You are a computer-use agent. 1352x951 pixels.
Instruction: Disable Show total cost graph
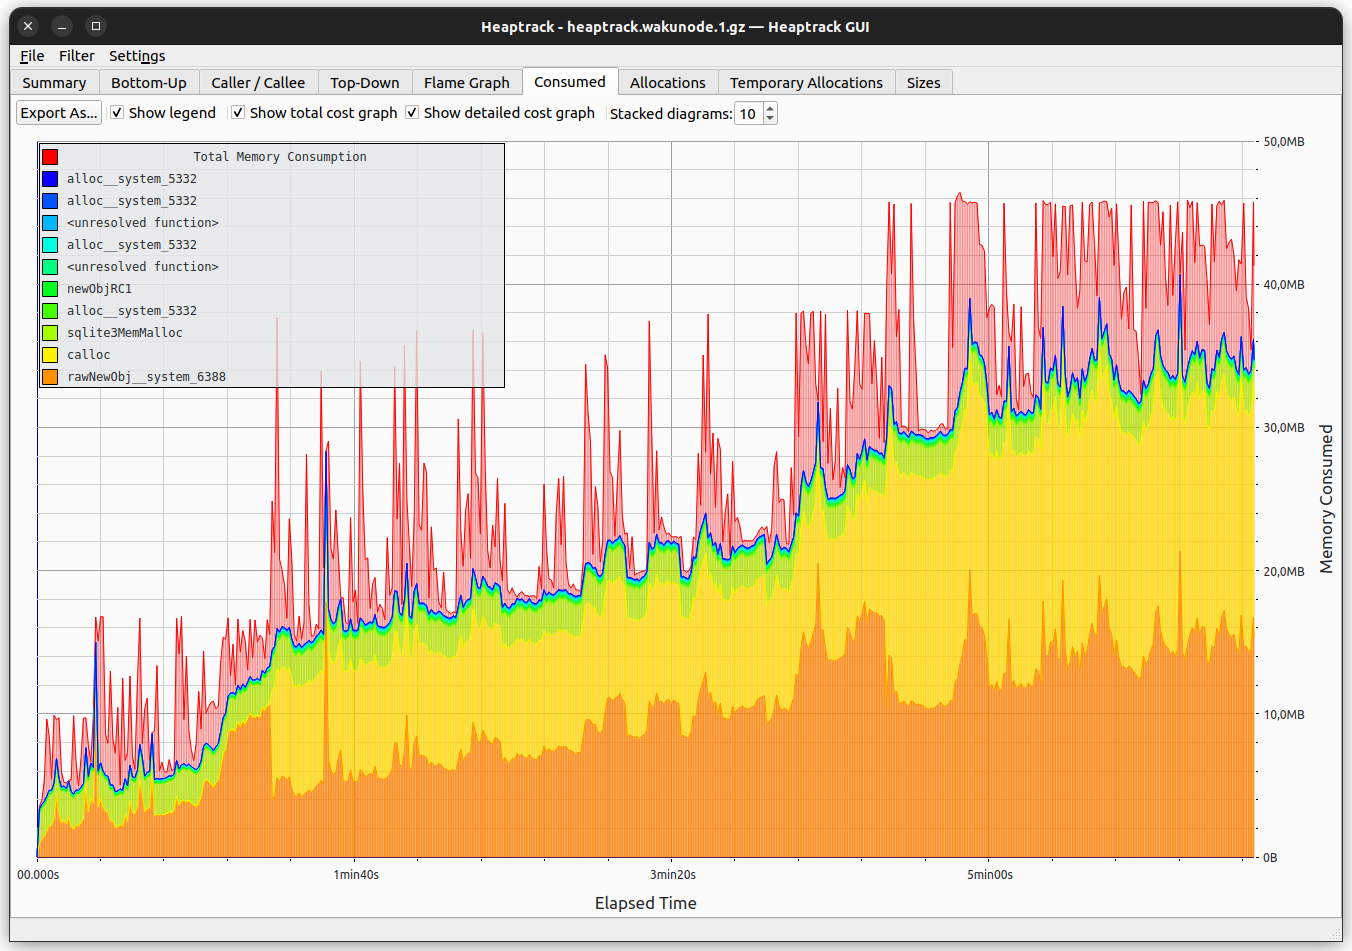[x=238, y=113]
